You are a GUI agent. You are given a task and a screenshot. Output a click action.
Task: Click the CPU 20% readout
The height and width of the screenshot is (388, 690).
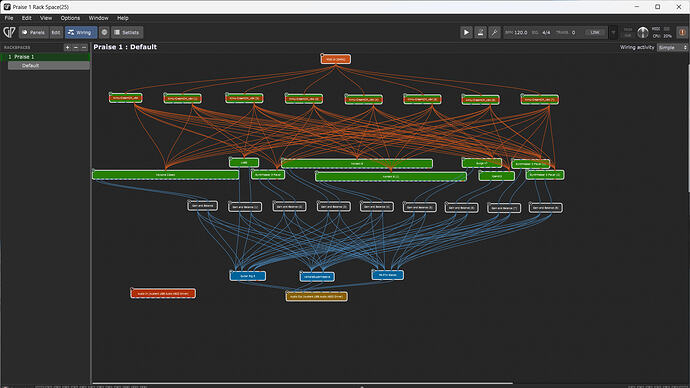[662, 36]
